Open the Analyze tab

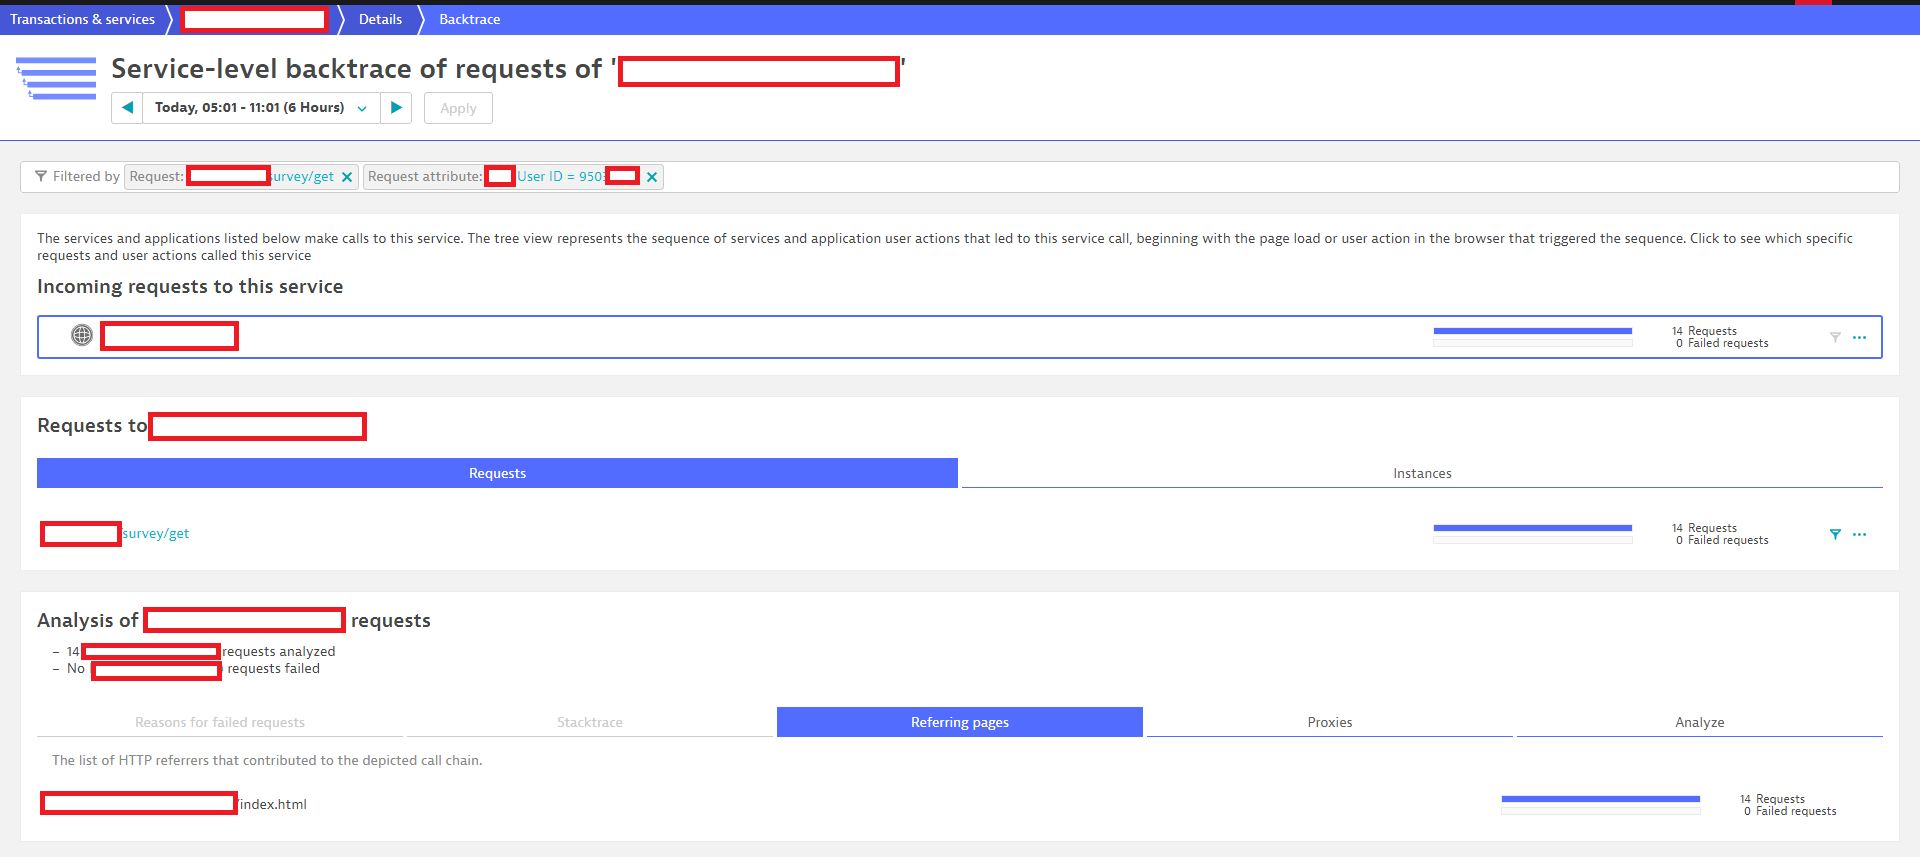point(1699,722)
